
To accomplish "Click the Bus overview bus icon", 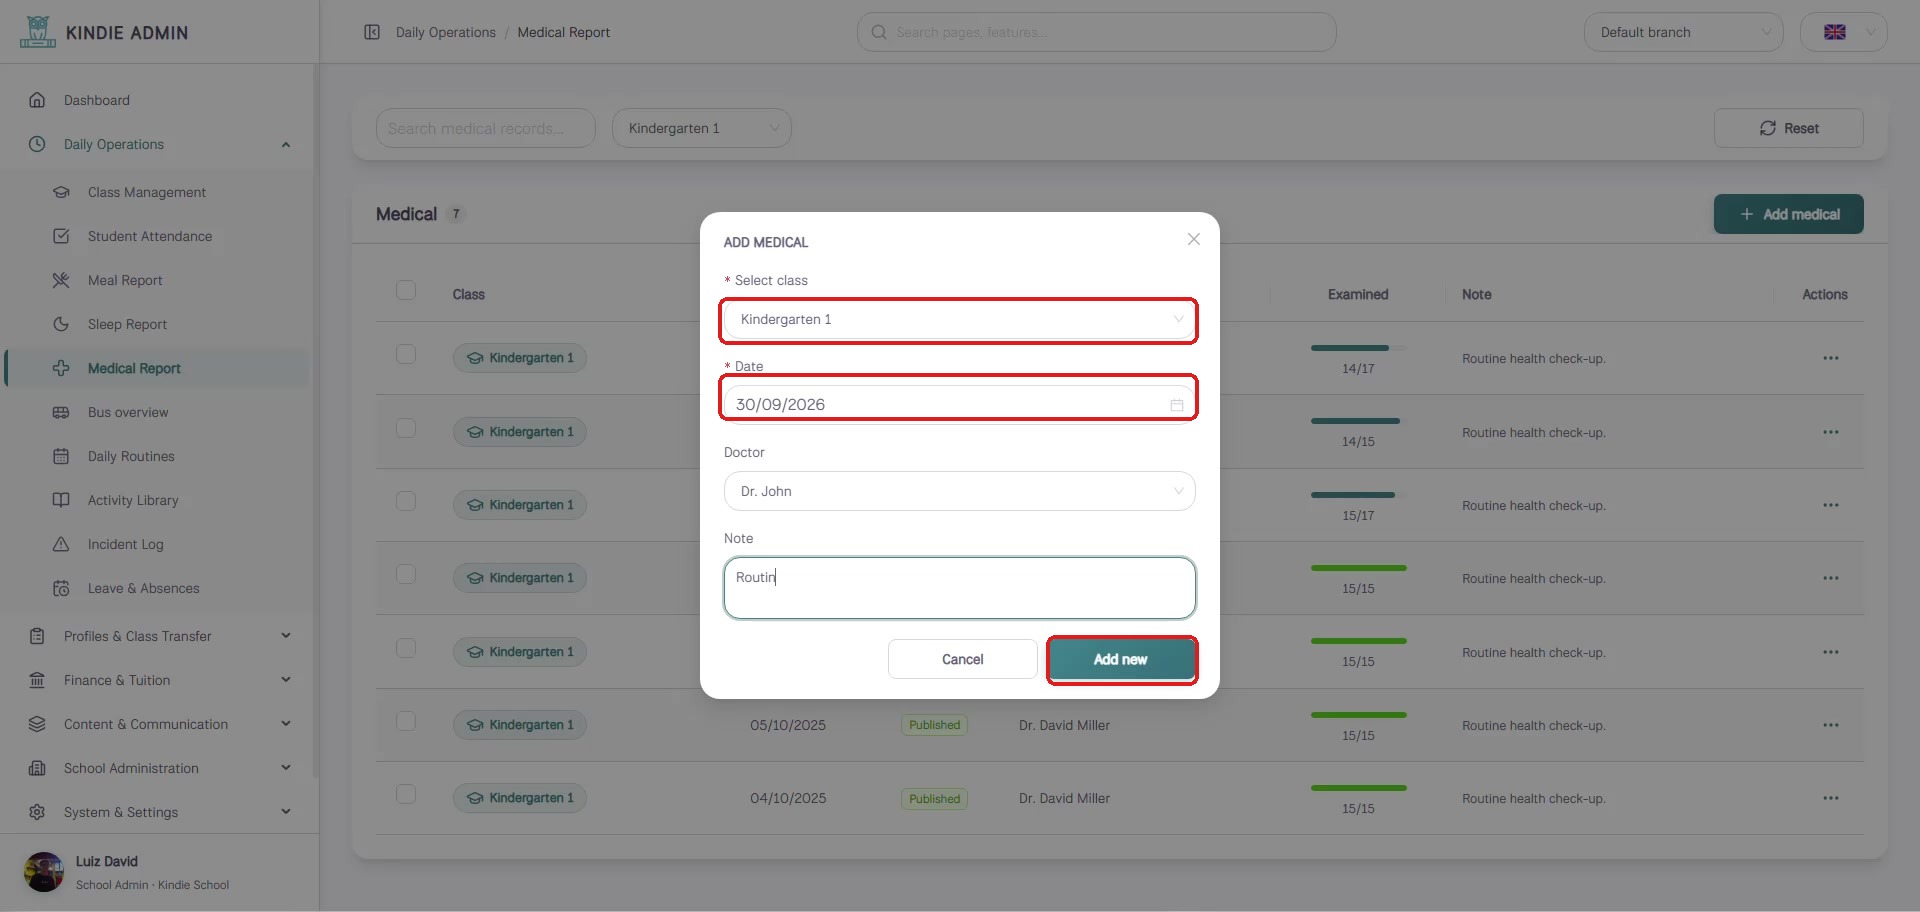I will tap(61, 412).
